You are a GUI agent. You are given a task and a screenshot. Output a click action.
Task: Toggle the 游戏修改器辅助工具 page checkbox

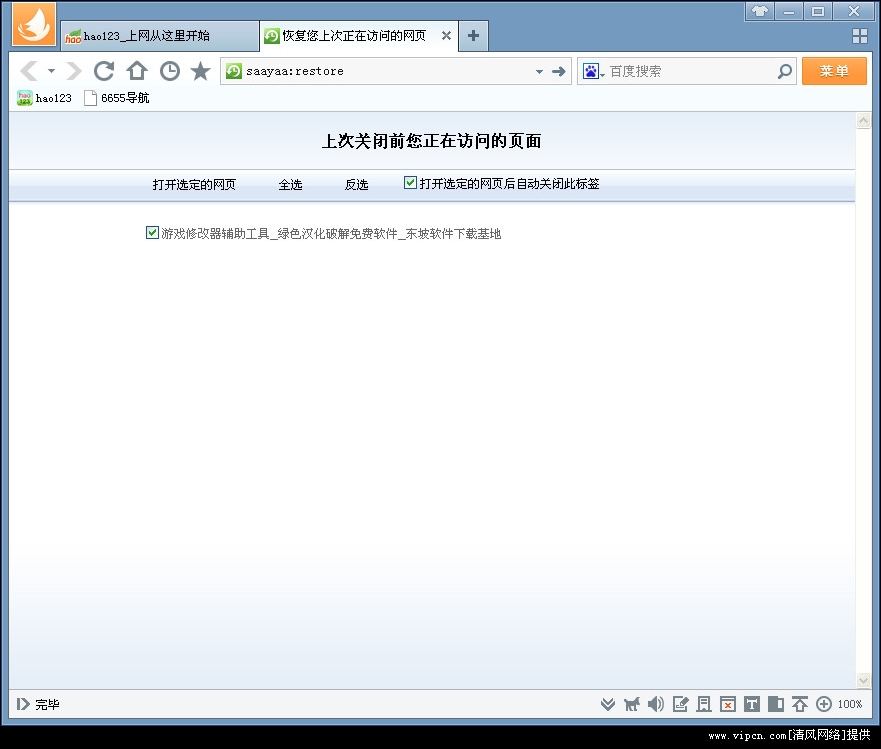[x=152, y=233]
